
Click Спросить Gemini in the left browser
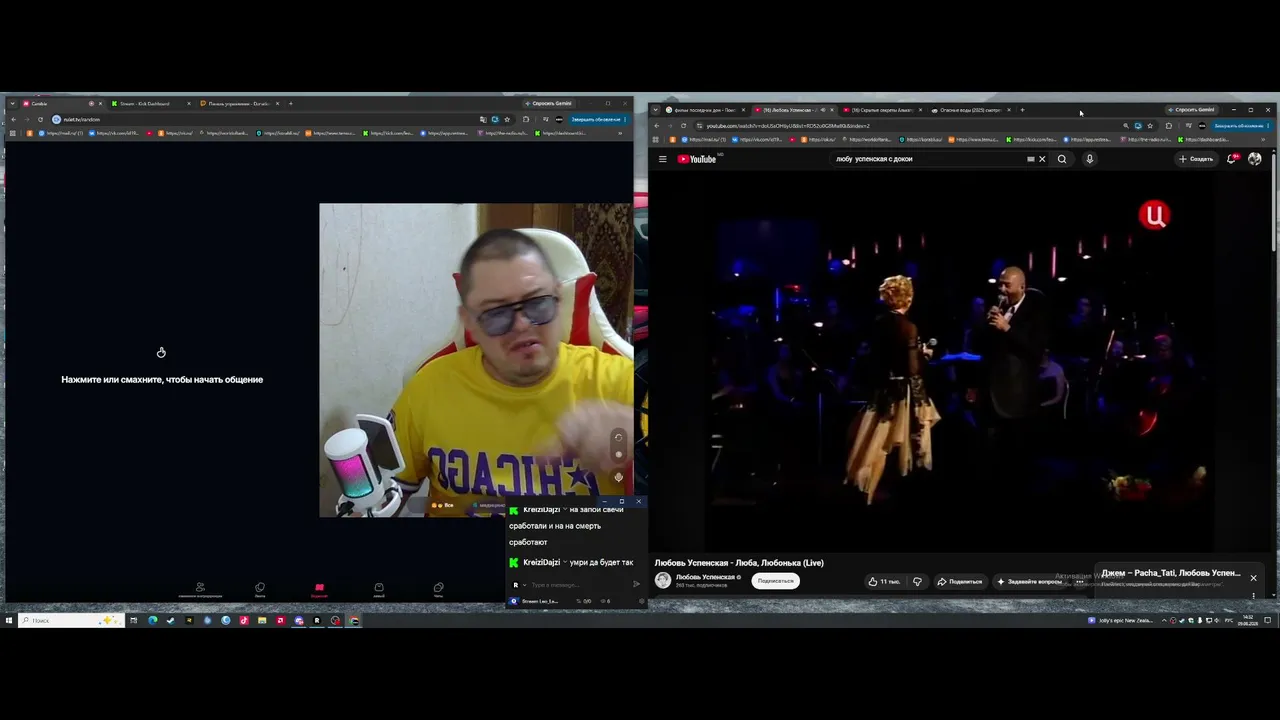549,104
